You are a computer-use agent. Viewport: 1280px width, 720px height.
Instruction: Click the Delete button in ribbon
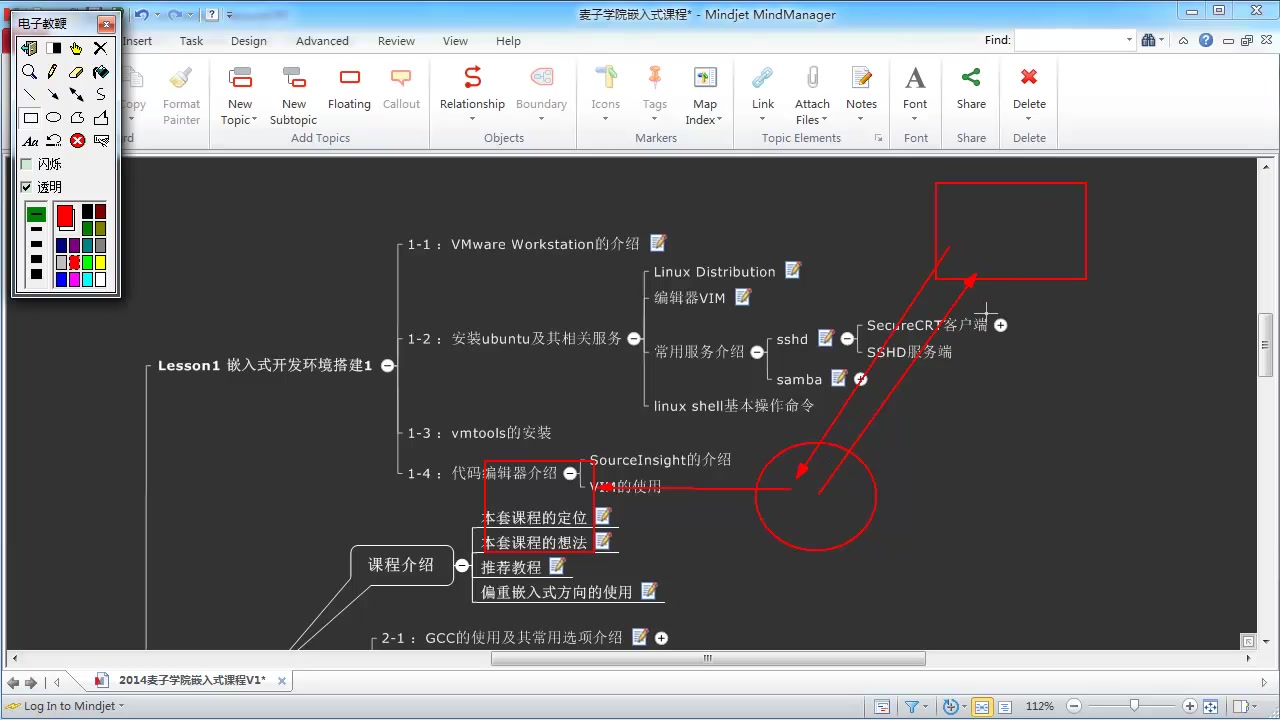tap(1029, 95)
